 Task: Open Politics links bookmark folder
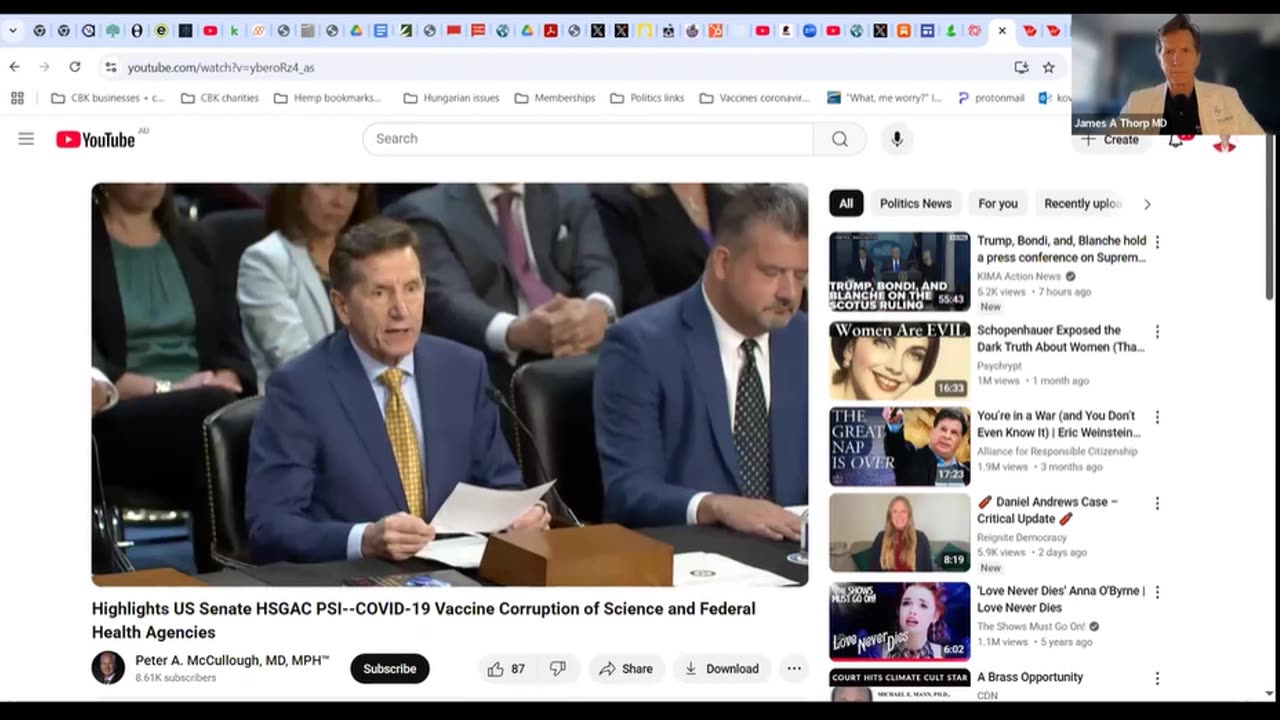(x=647, y=98)
